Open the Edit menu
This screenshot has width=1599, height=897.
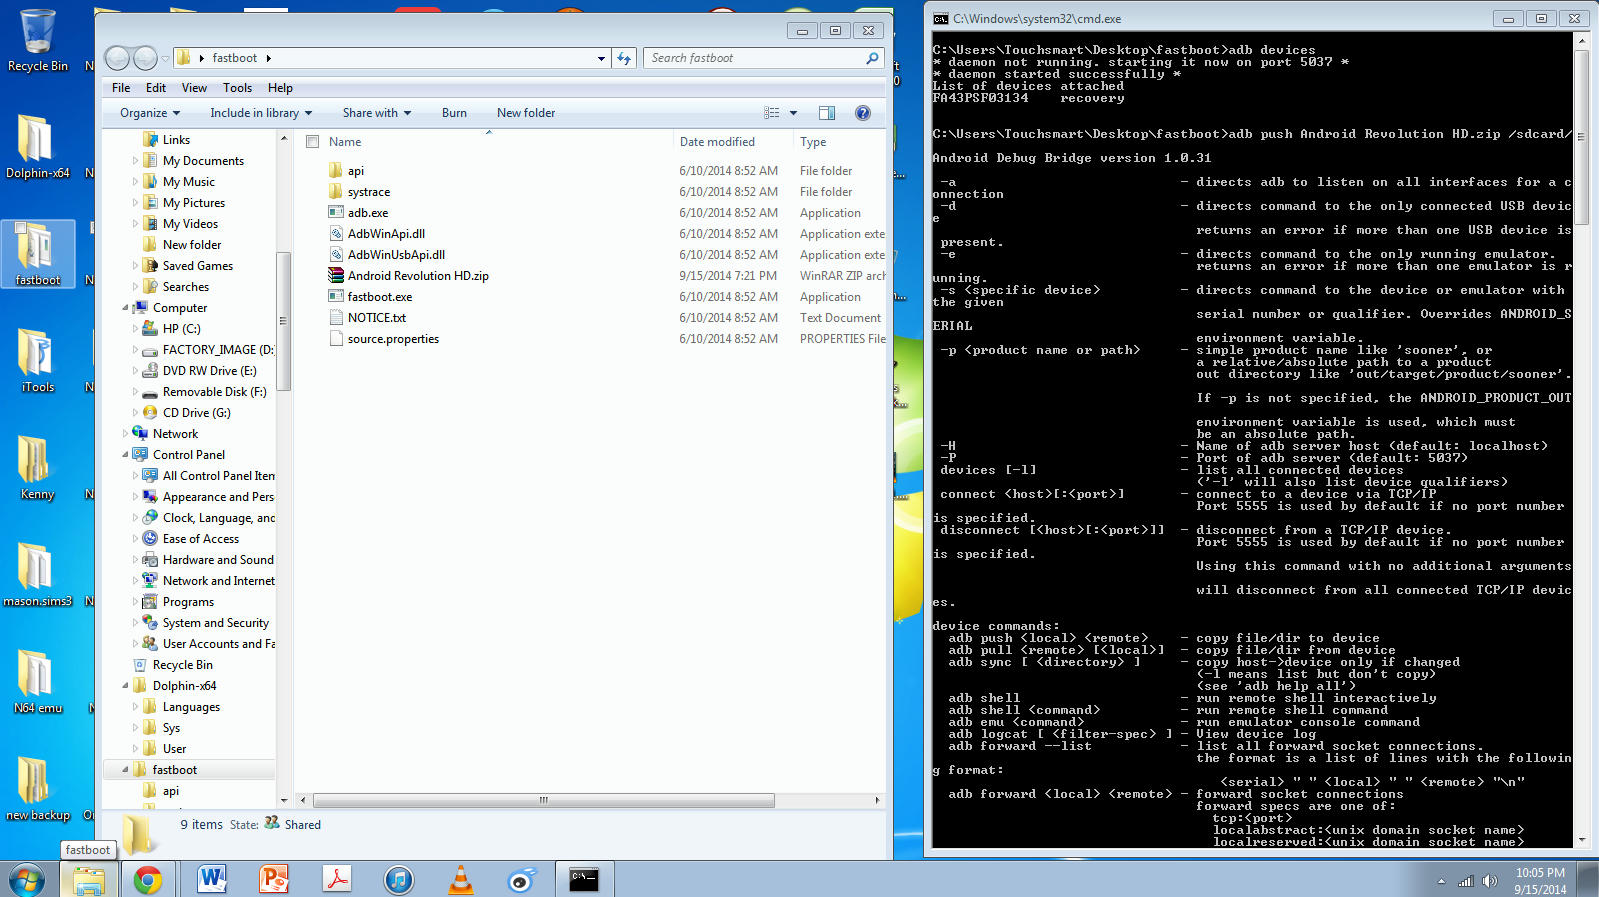(x=156, y=88)
